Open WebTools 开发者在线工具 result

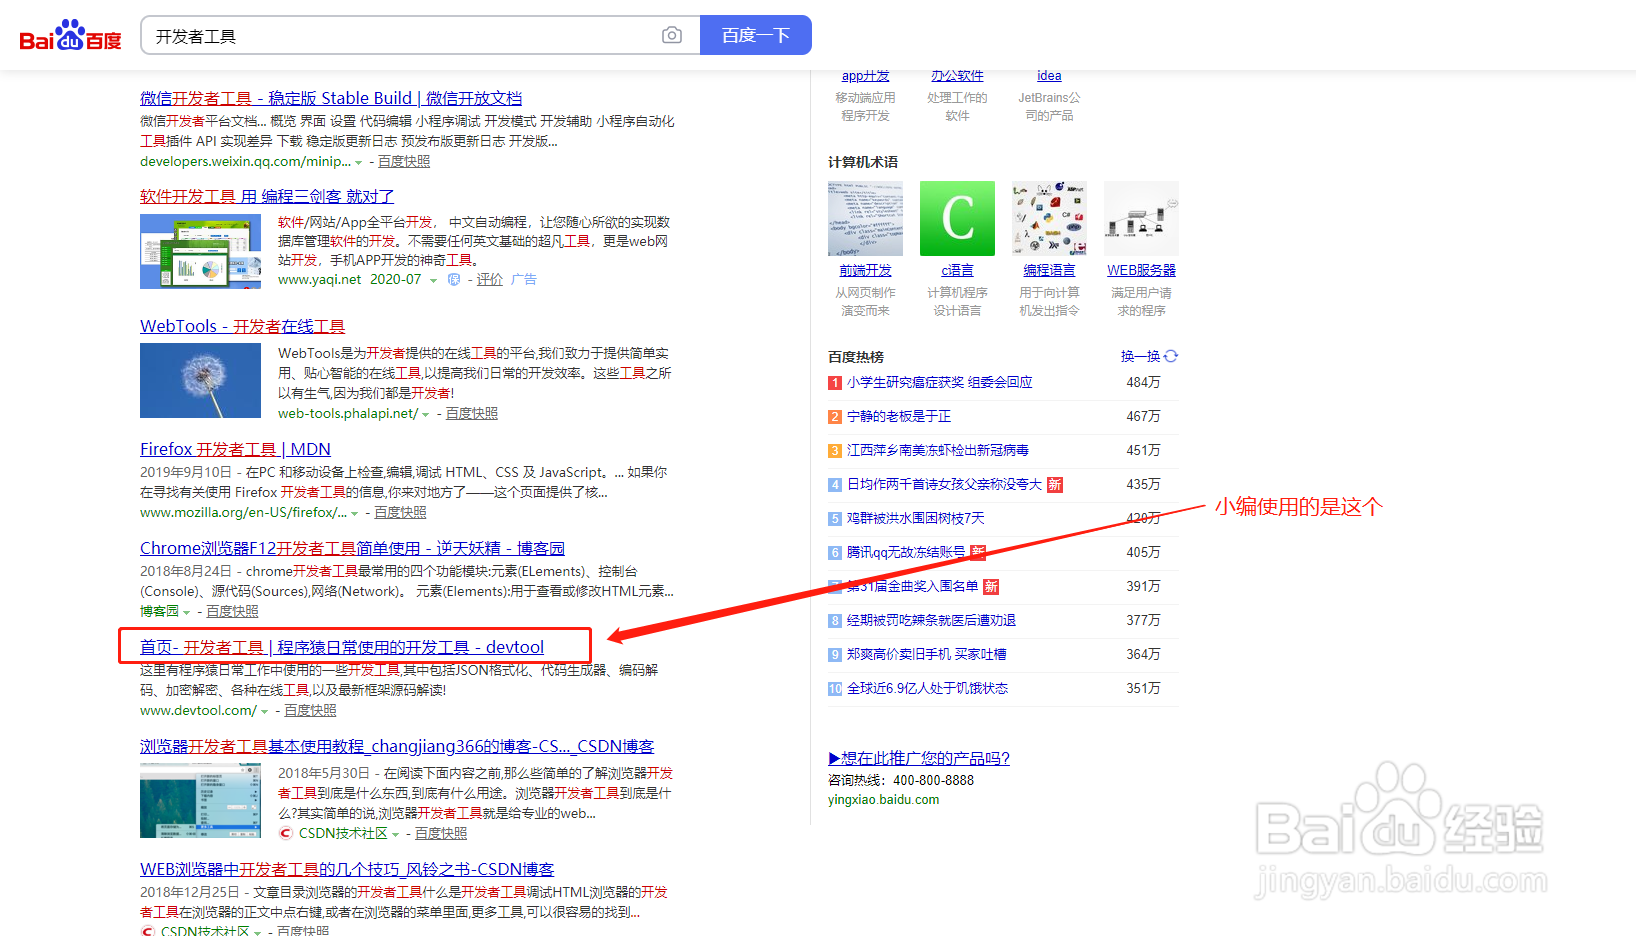242,326
